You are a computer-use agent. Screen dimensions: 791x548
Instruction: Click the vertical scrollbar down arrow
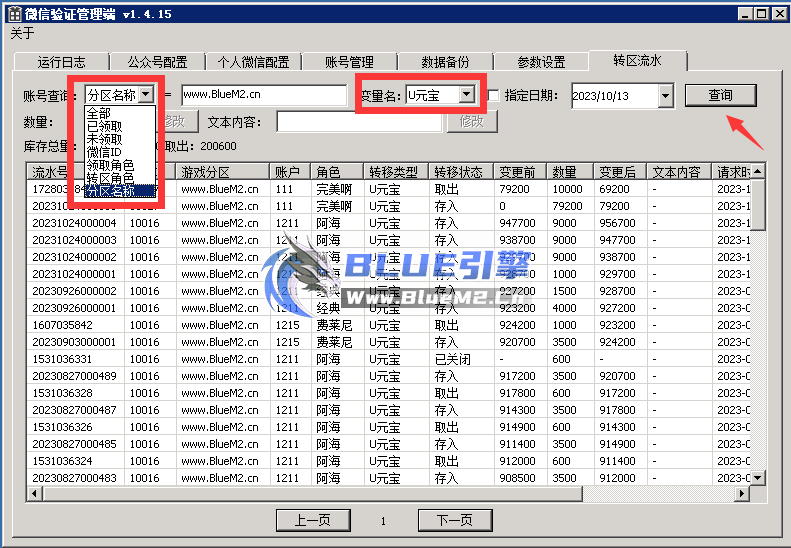click(757, 477)
